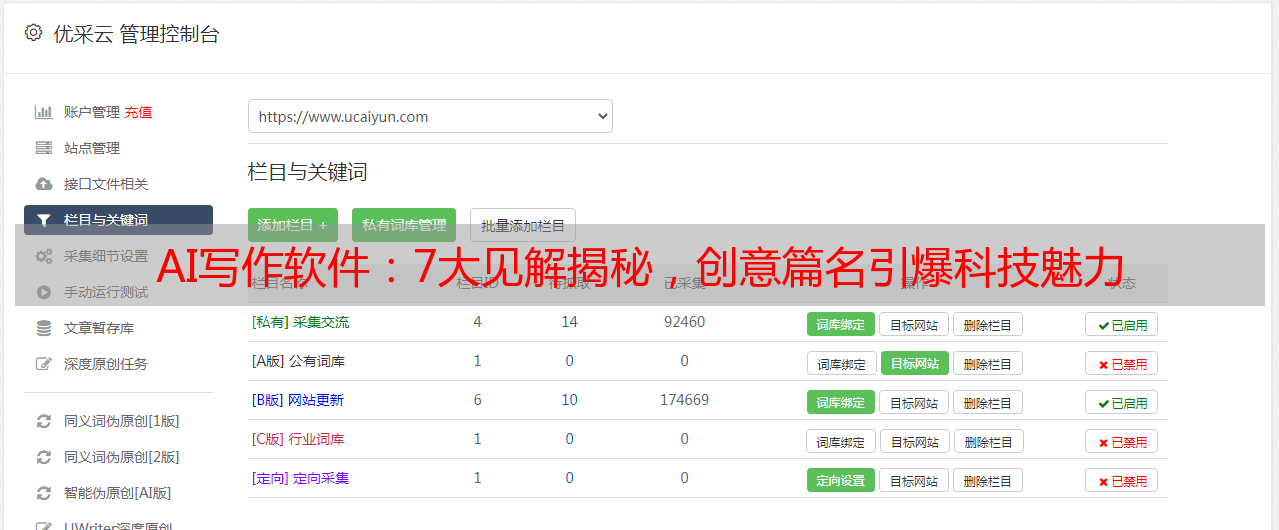Click the red 充值 link
Screen dimensions: 1279x530
coord(138,112)
